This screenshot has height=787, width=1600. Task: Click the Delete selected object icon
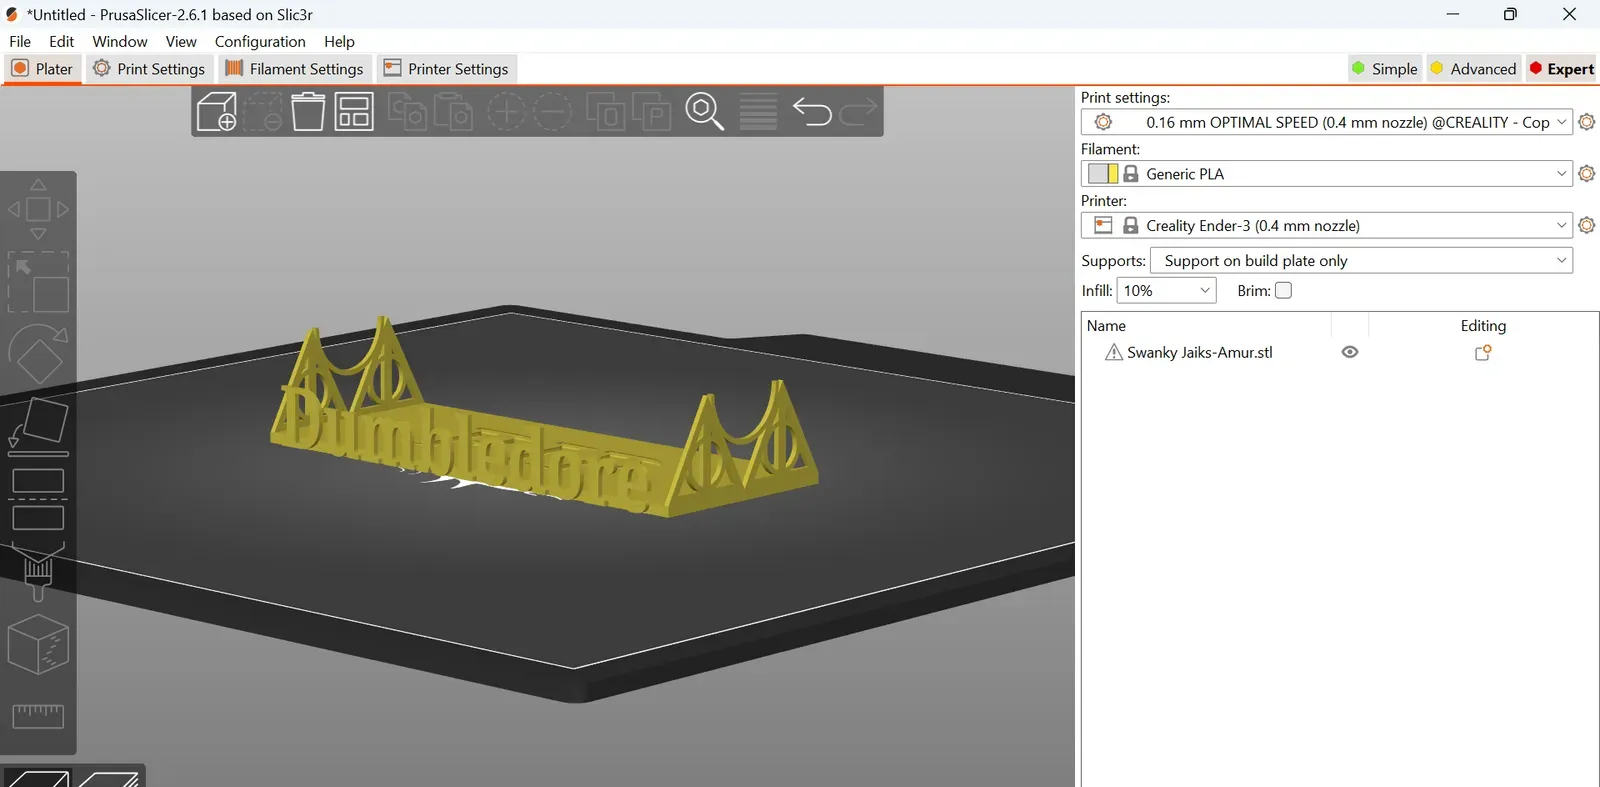click(x=263, y=111)
